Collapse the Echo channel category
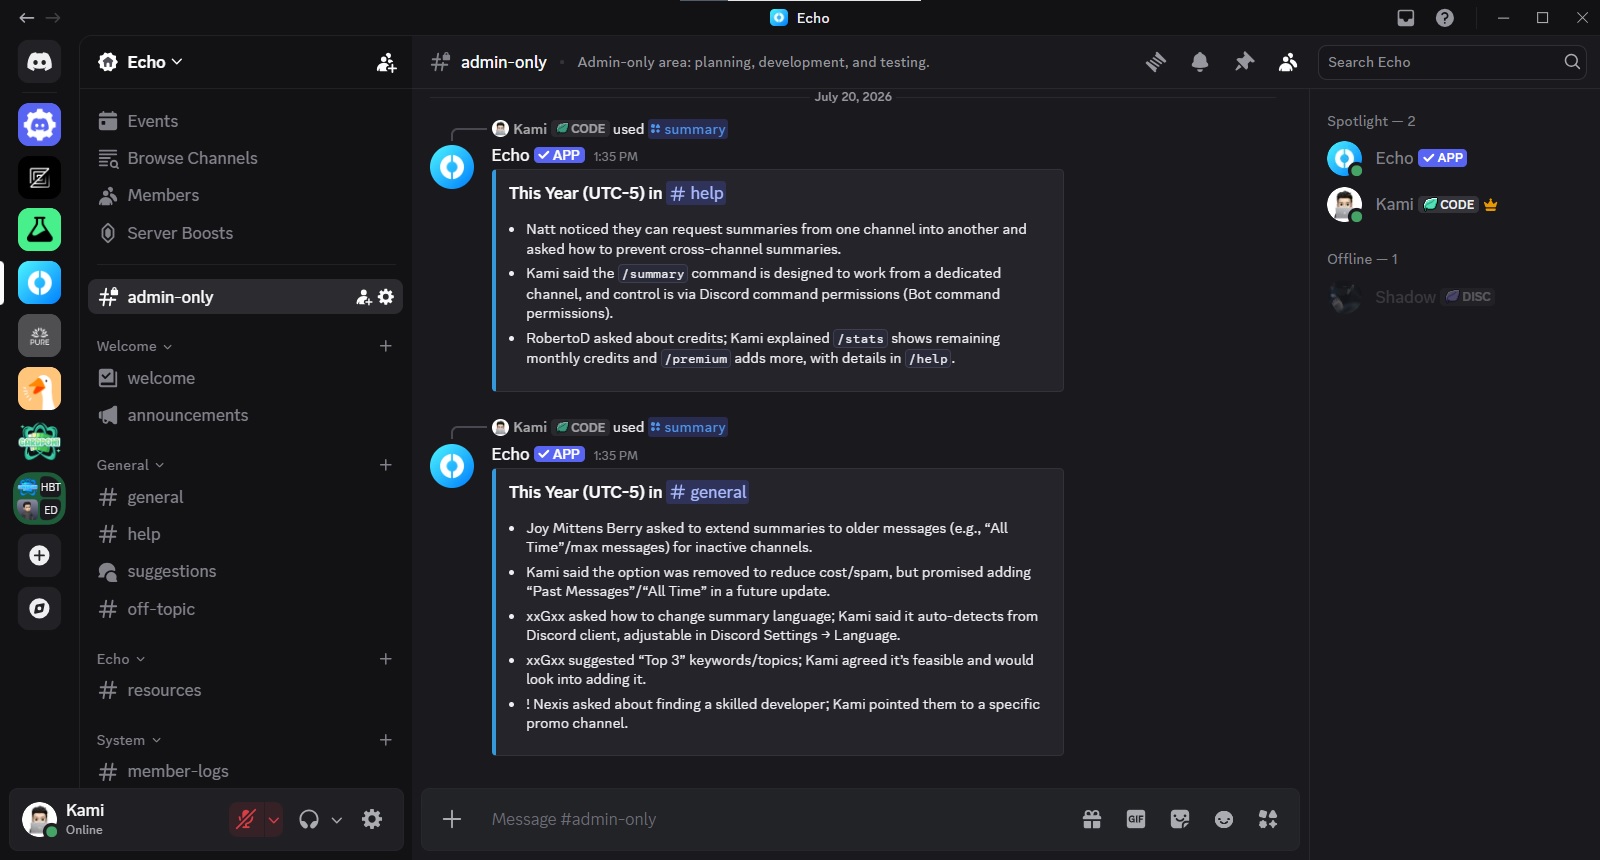This screenshot has width=1600, height=860. pyautogui.click(x=121, y=659)
